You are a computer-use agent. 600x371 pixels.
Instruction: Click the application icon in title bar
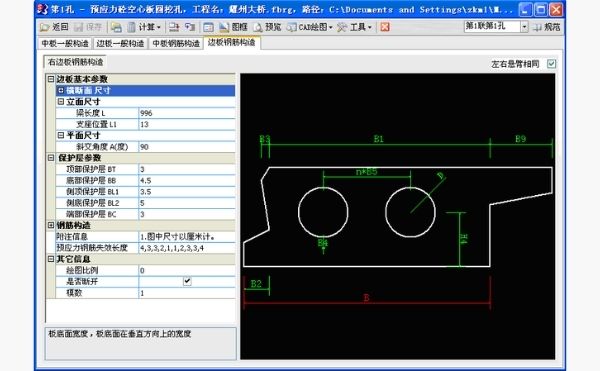pyautogui.click(x=43, y=9)
